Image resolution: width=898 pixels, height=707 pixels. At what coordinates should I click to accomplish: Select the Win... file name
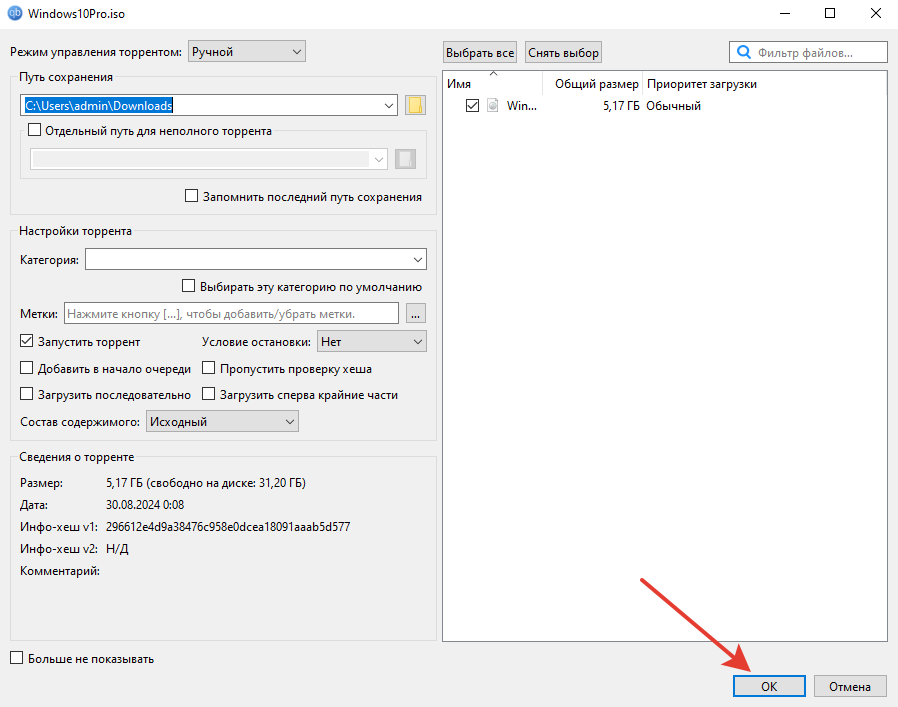click(522, 106)
